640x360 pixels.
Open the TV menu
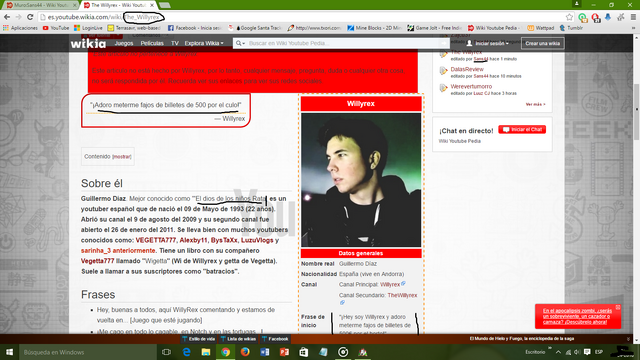click(x=175, y=43)
